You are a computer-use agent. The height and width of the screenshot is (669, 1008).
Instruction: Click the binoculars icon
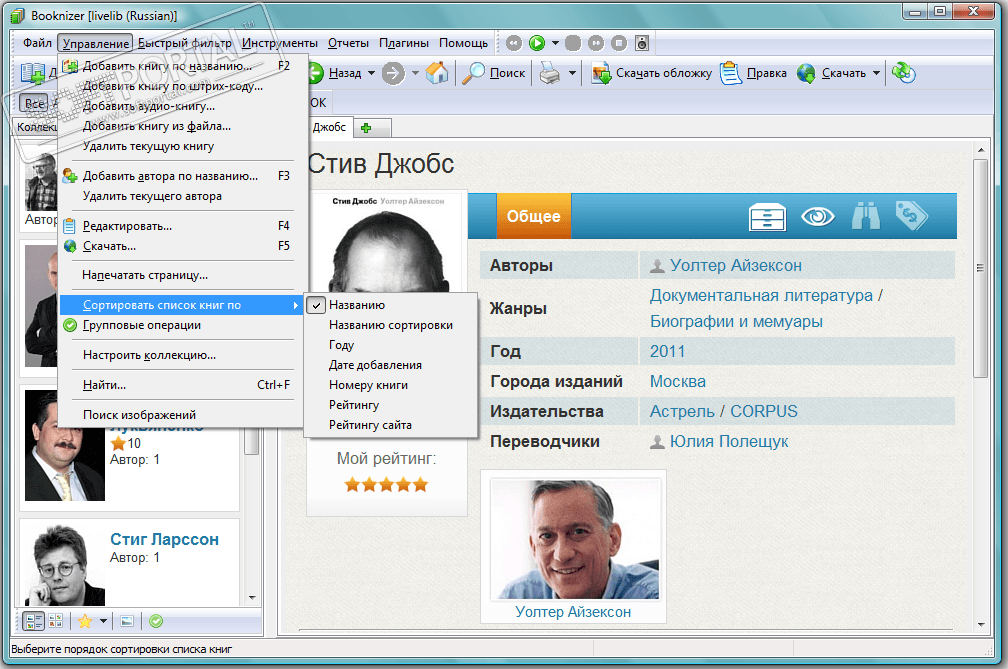865,216
